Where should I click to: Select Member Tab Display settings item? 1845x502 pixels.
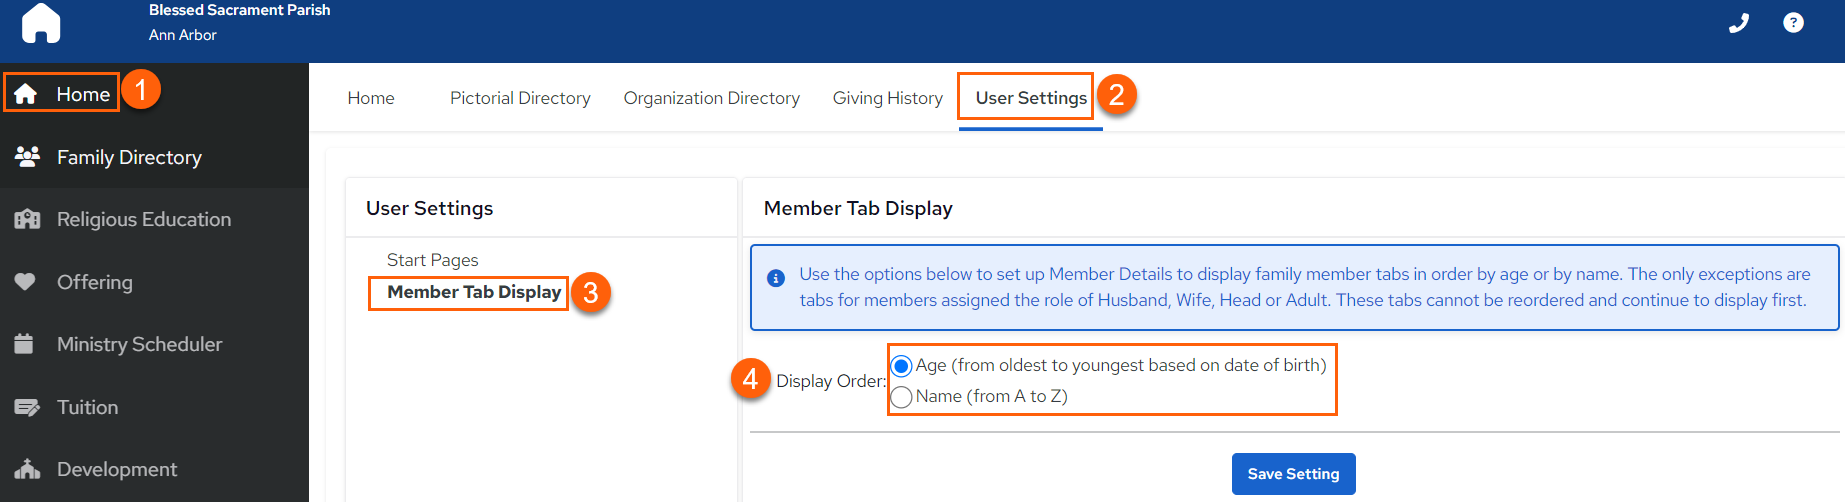(x=474, y=292)
